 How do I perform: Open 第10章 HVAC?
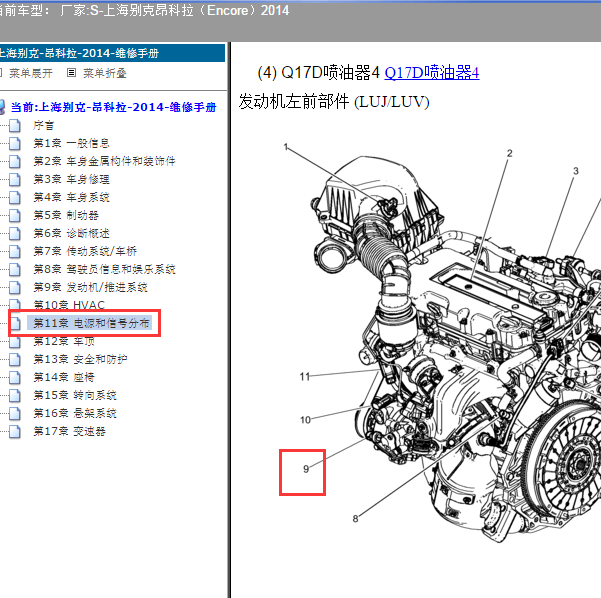click(69, 305)
